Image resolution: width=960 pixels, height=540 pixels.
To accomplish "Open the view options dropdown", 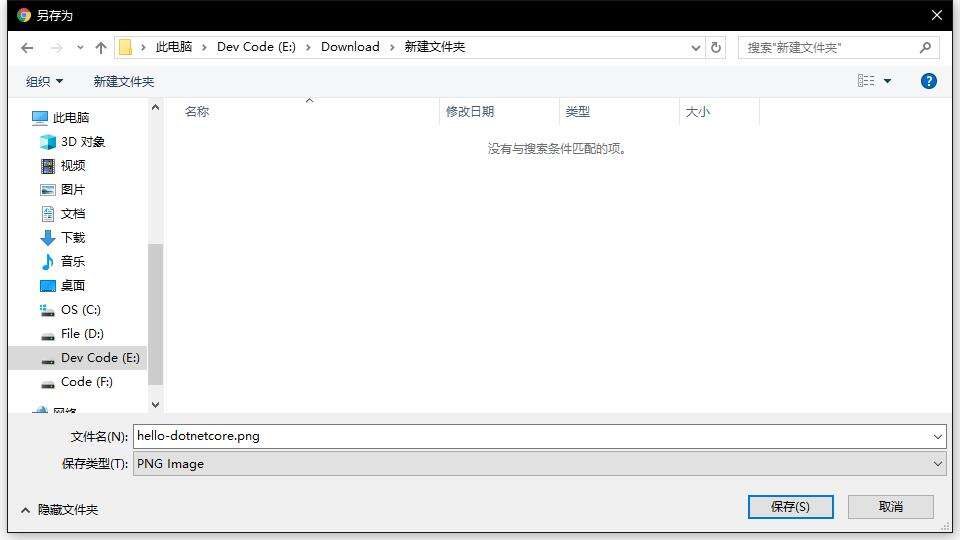I will [x=888, y=81].
